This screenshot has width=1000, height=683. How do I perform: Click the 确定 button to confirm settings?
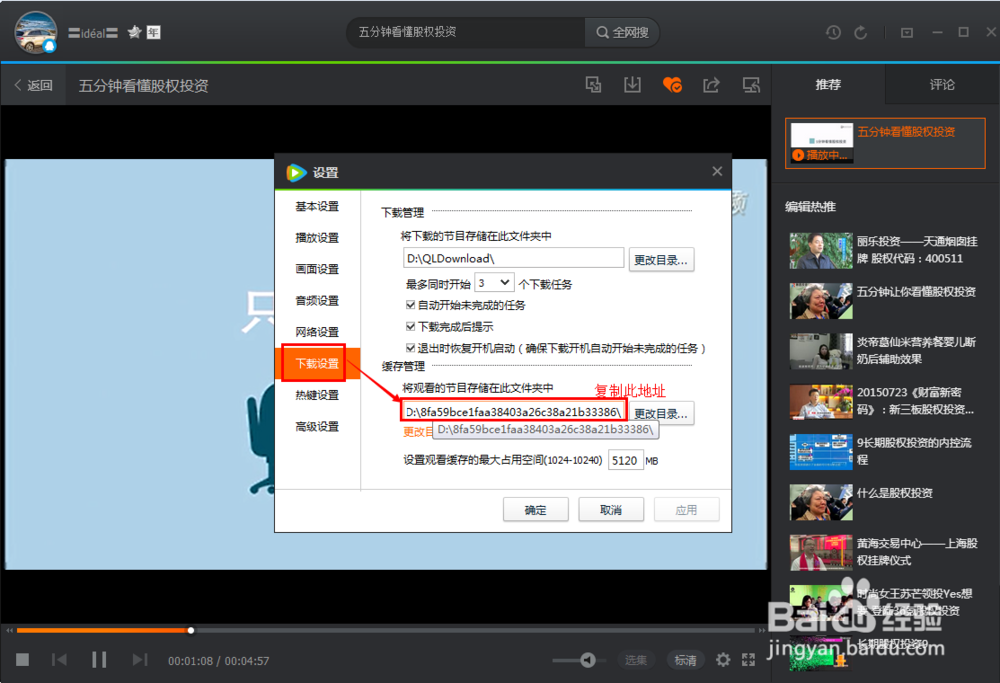coord(534,509)
